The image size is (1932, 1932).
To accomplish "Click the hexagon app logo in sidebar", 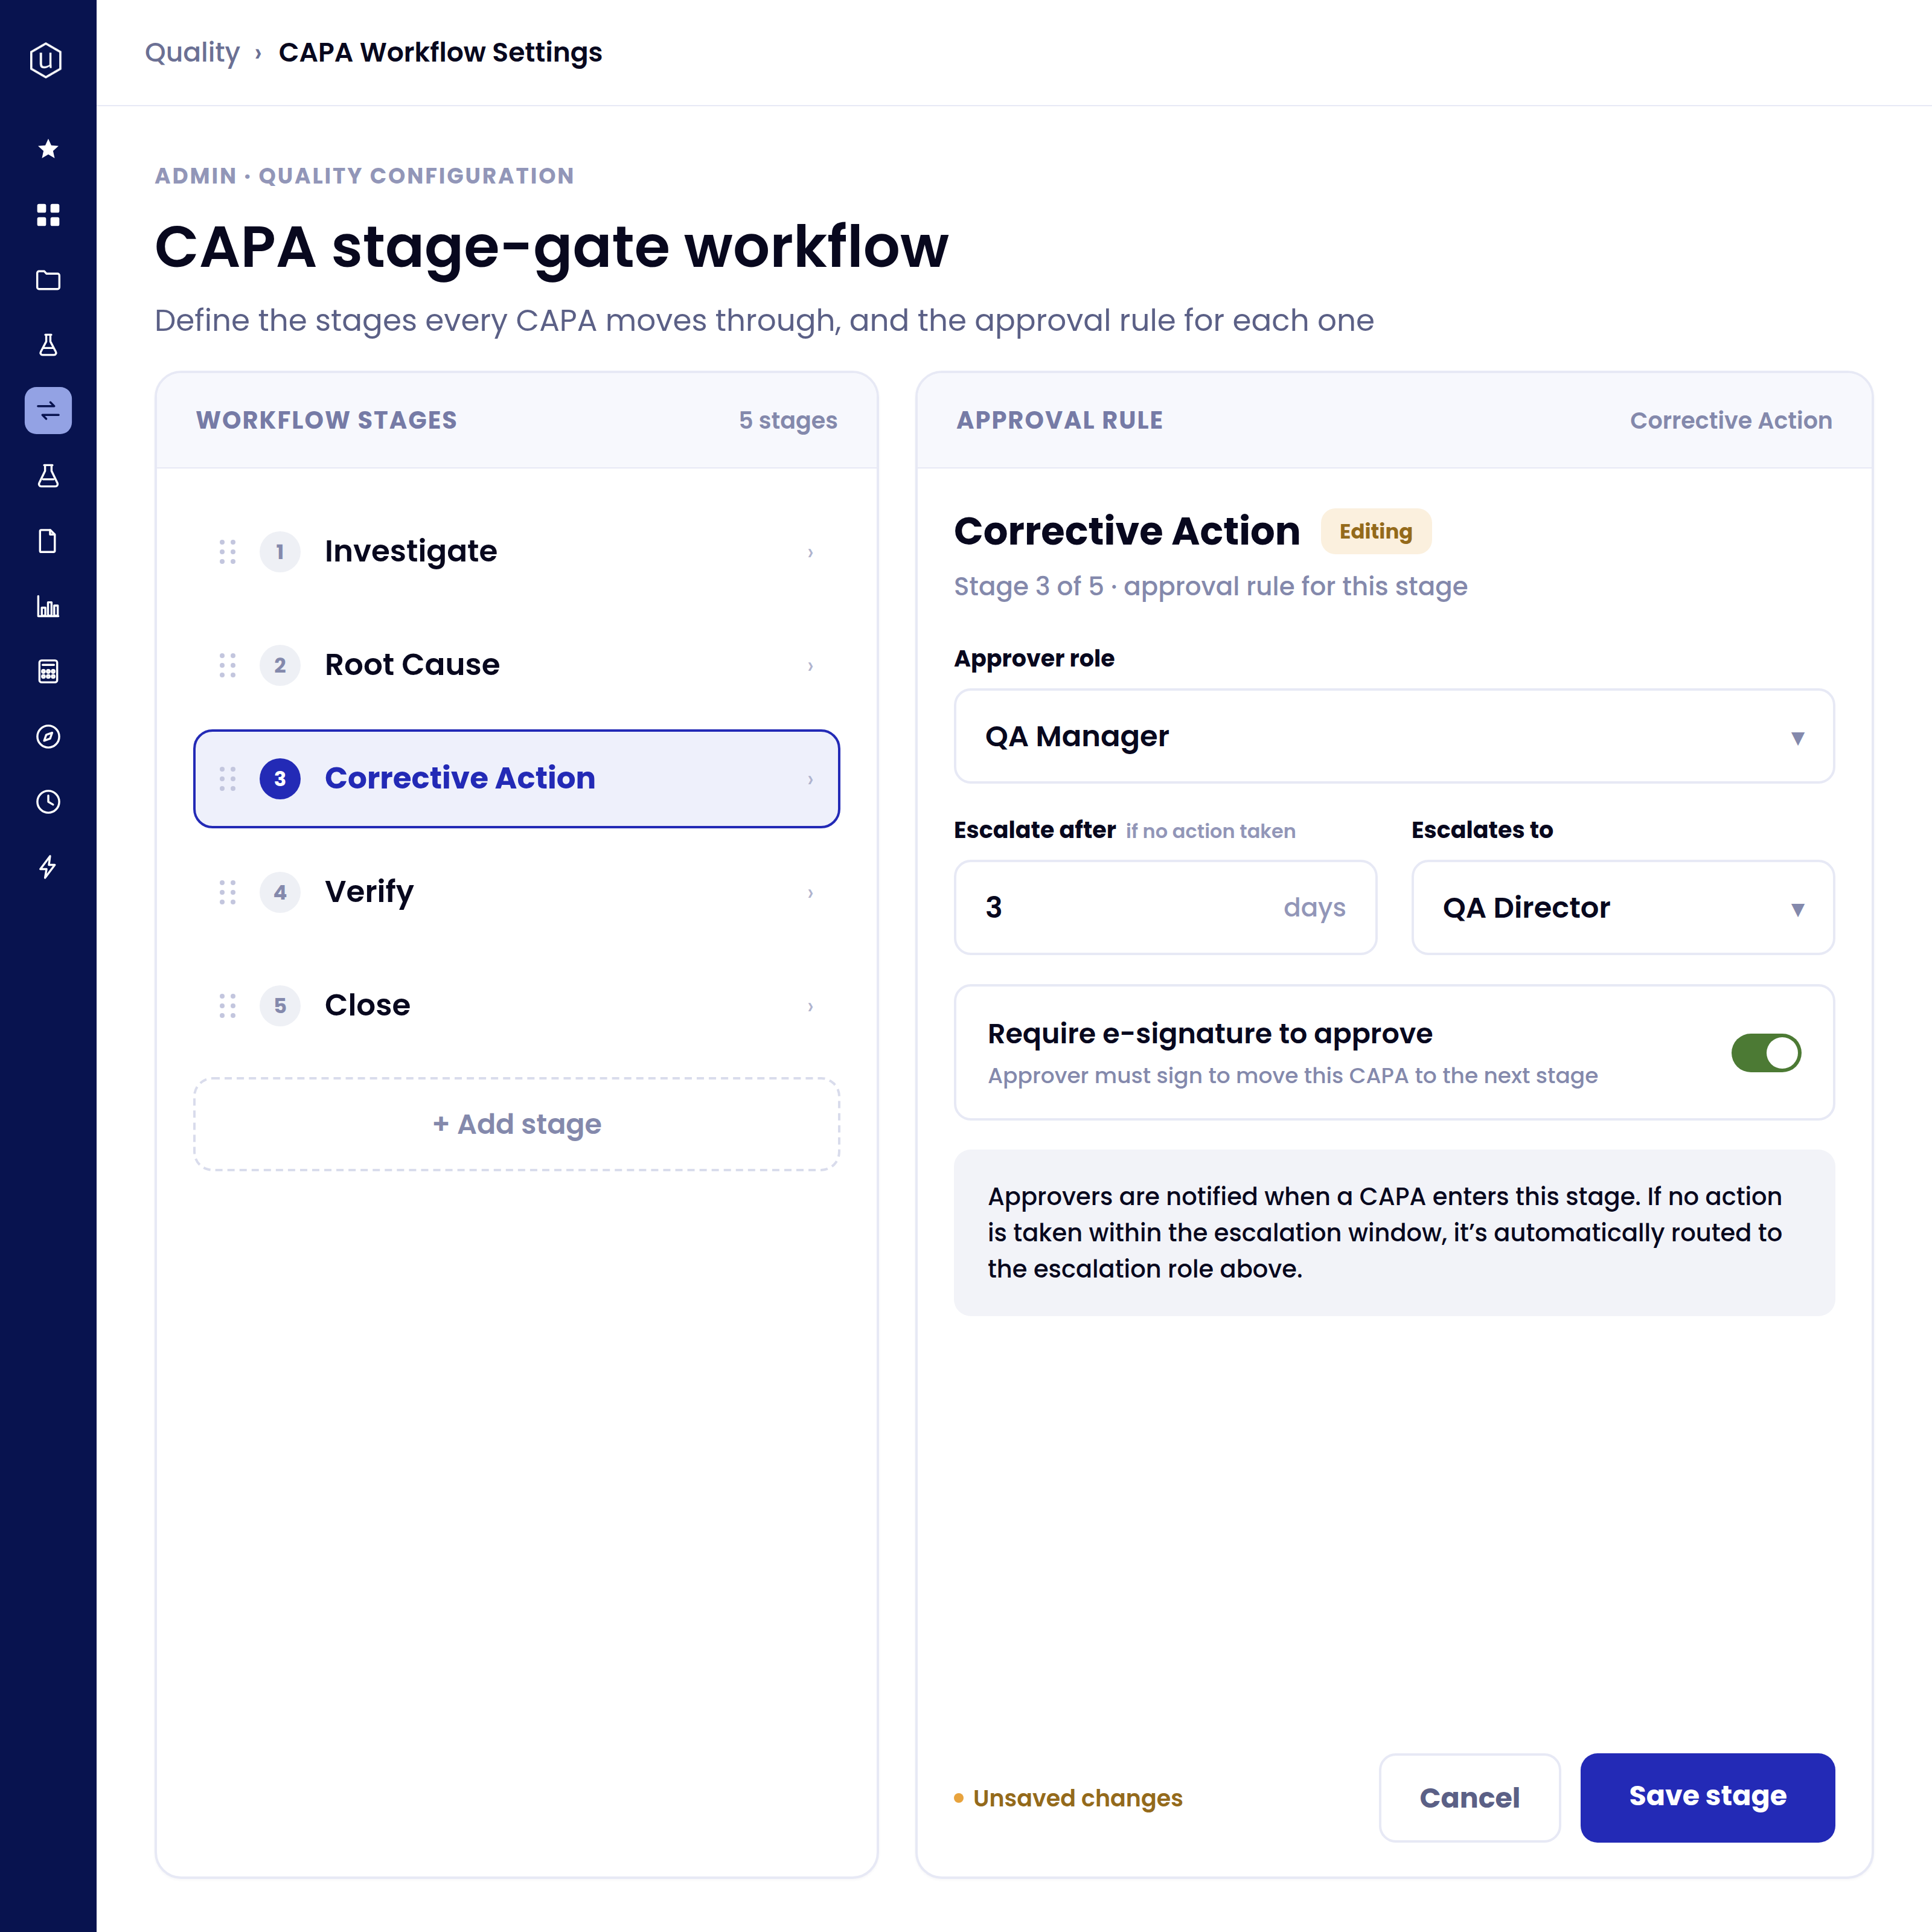I will (47, 60).
